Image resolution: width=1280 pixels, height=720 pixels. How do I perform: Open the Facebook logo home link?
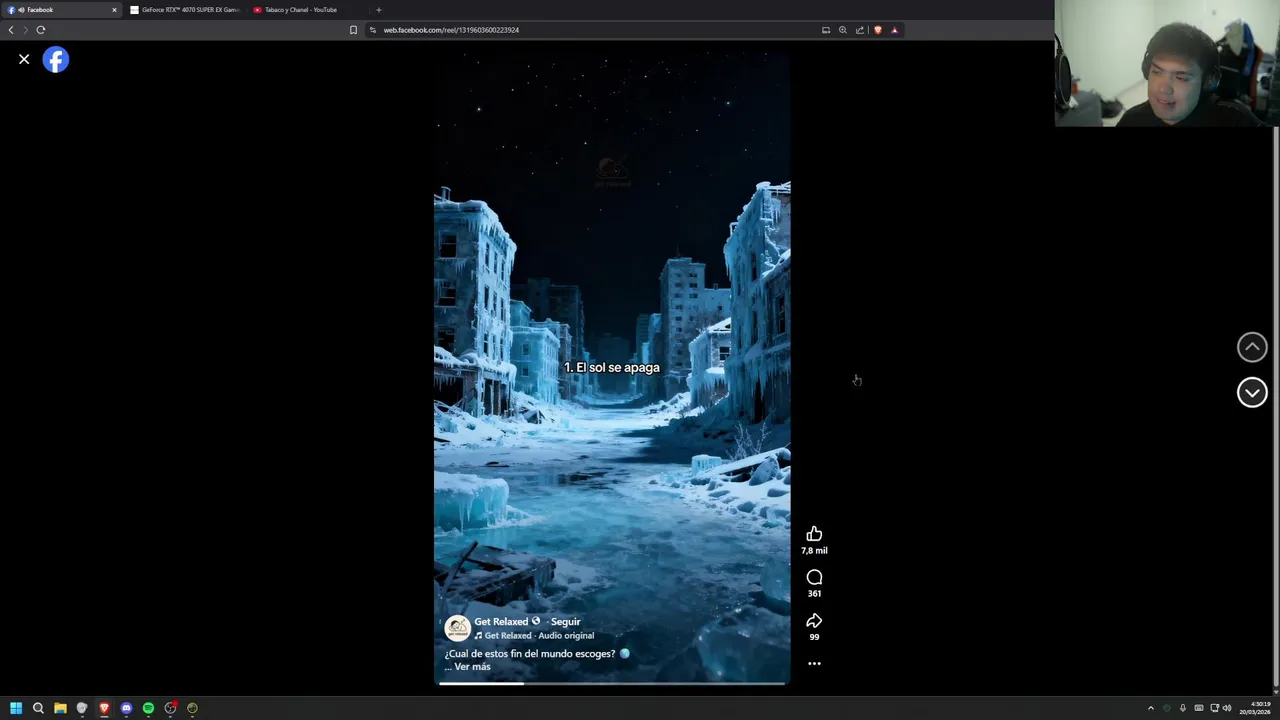[x=56, y=60]
